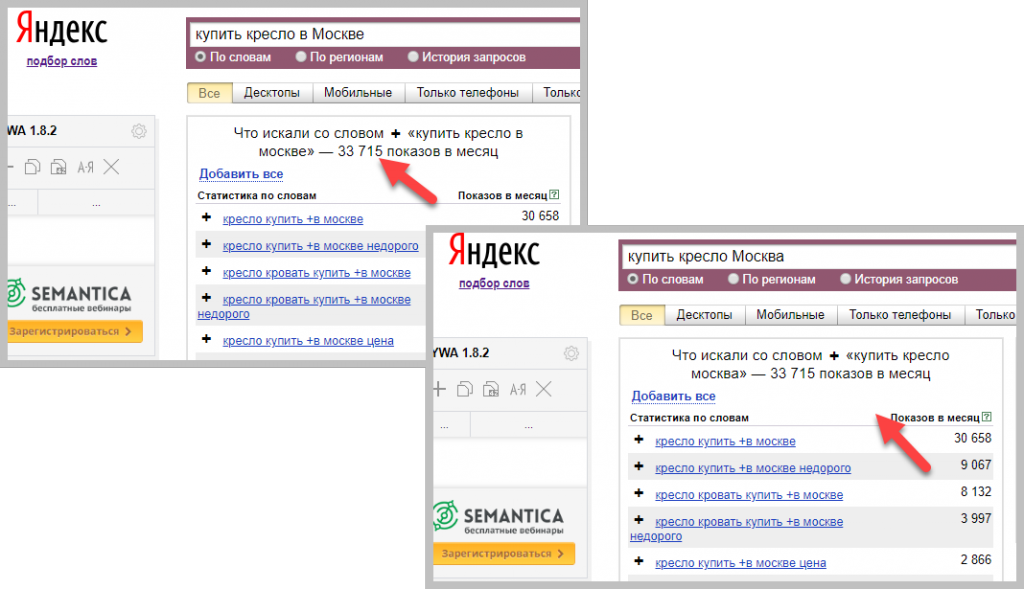The image size is (1024, 589).
Task: Select 'По регионам' radio in 'купить кресло Москва' window
Action: tap(733, 279)
